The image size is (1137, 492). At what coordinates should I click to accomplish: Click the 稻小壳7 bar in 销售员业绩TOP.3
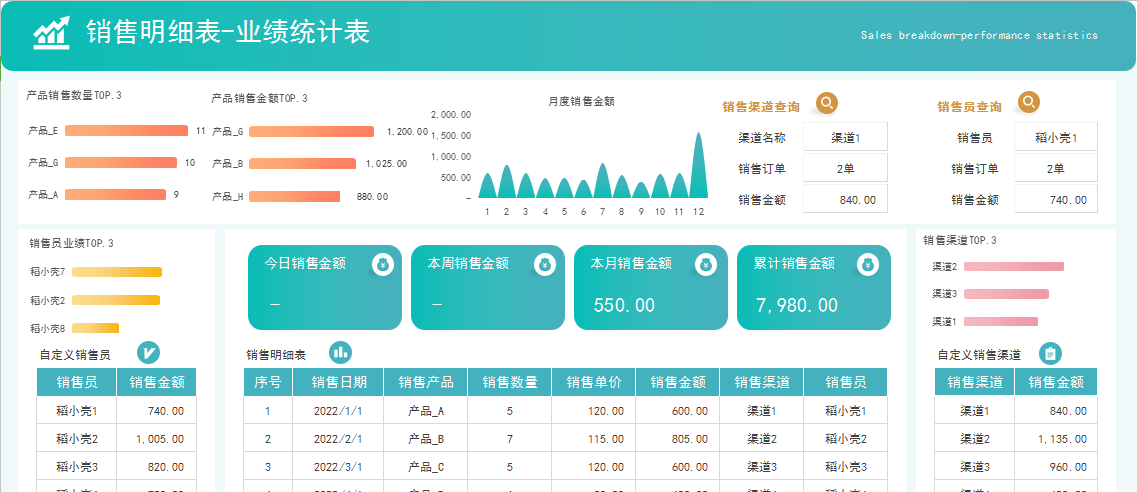117,272
